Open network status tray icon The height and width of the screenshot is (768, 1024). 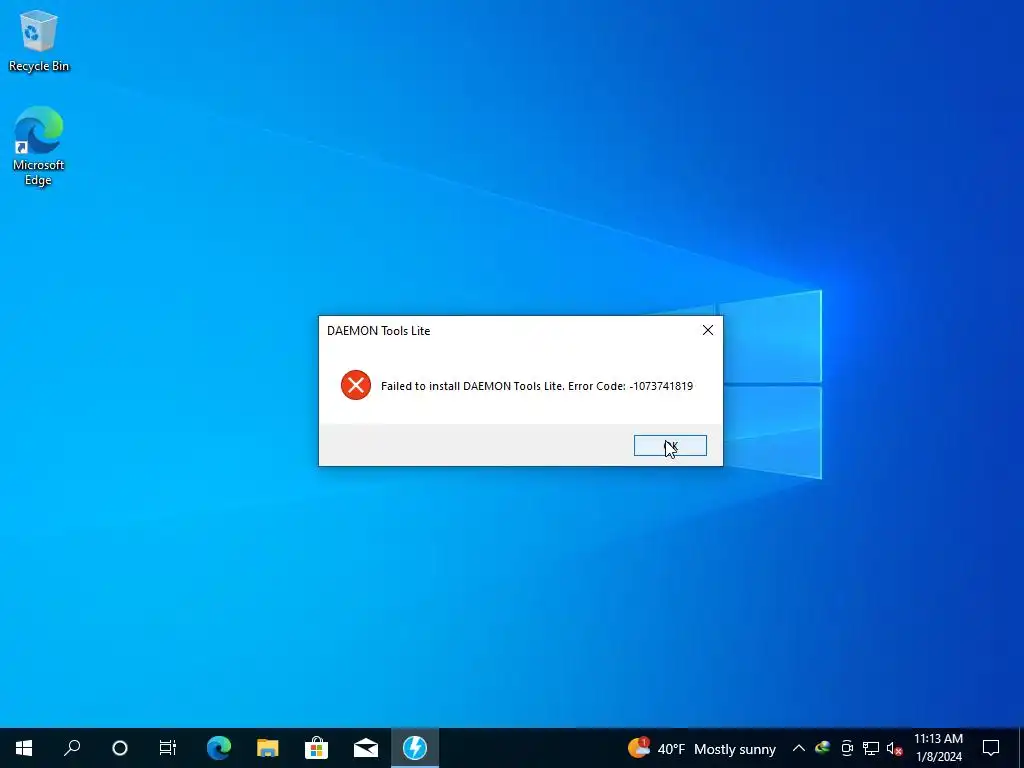[x=871, y=748]
